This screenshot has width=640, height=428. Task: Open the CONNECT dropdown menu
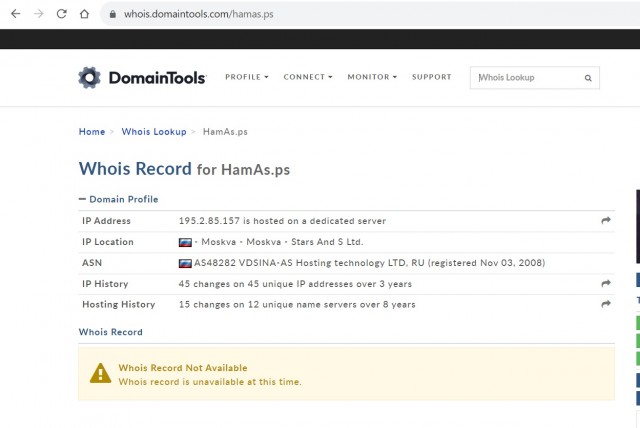tap(308, 77)
